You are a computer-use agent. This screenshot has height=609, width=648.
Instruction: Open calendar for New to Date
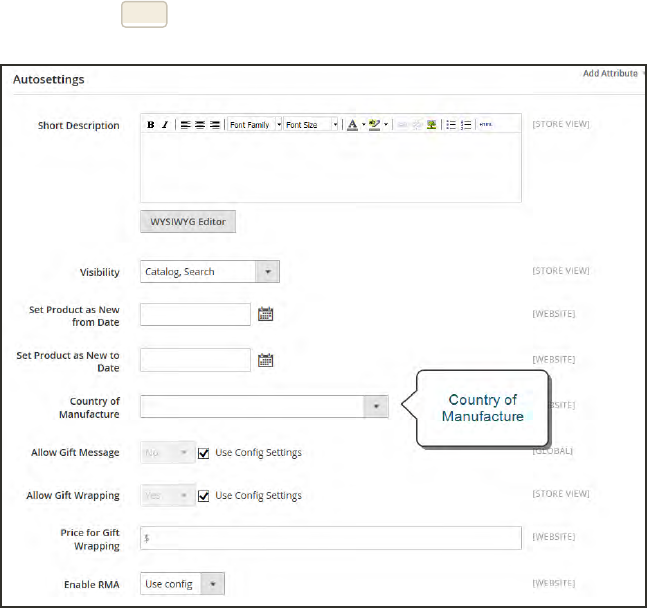click(x=266, y=360)
